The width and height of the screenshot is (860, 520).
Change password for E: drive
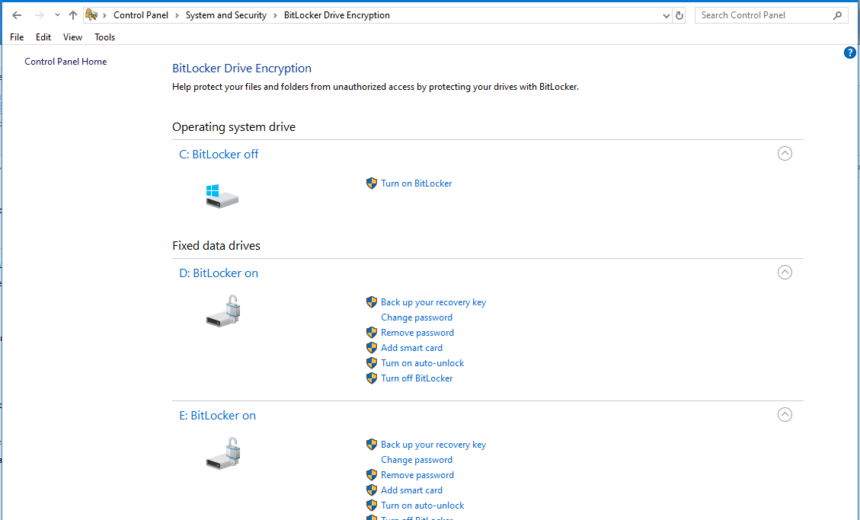coord(416,460)
